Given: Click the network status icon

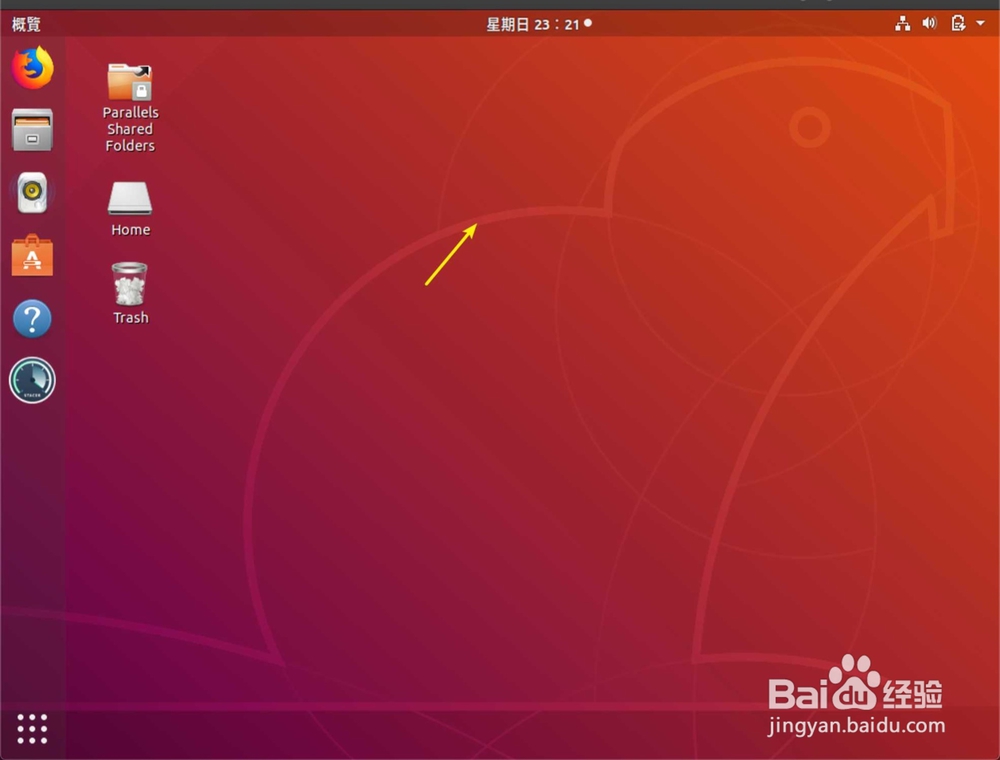Looking at the screenshot, I should point(902,24).
